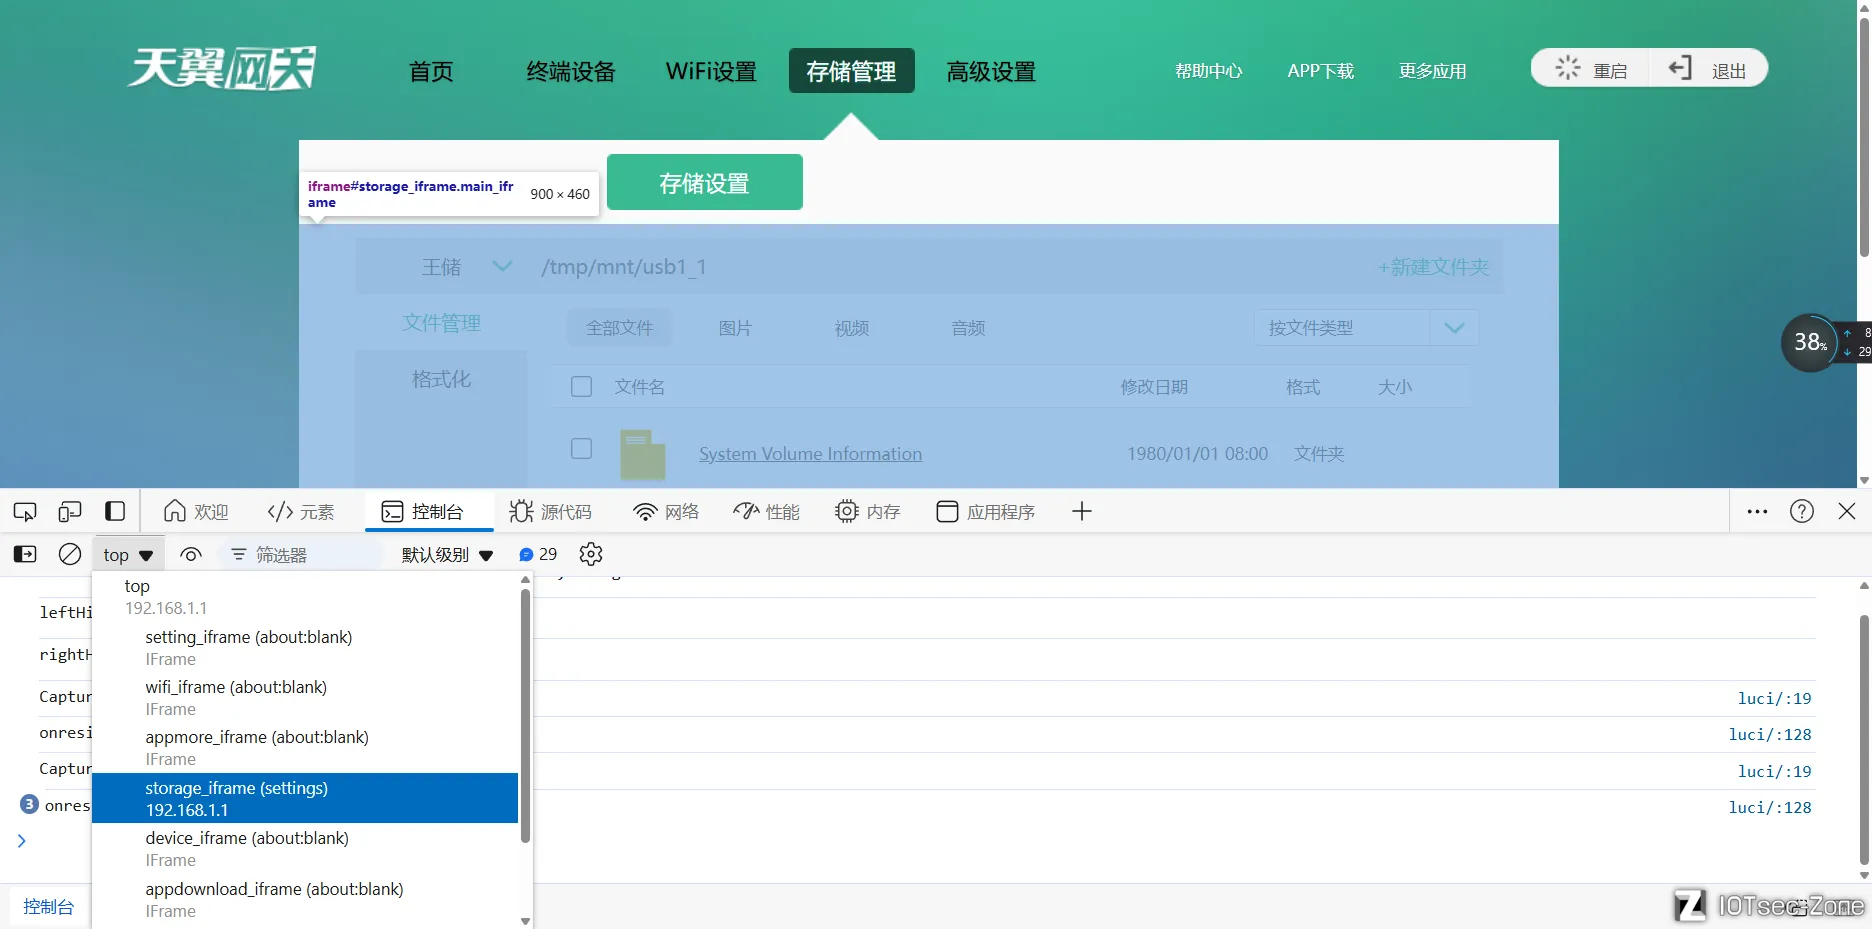Open the Elements tab
This screenshot has height=929, width=1872.
pyautogui.click(x=301, y=512)
